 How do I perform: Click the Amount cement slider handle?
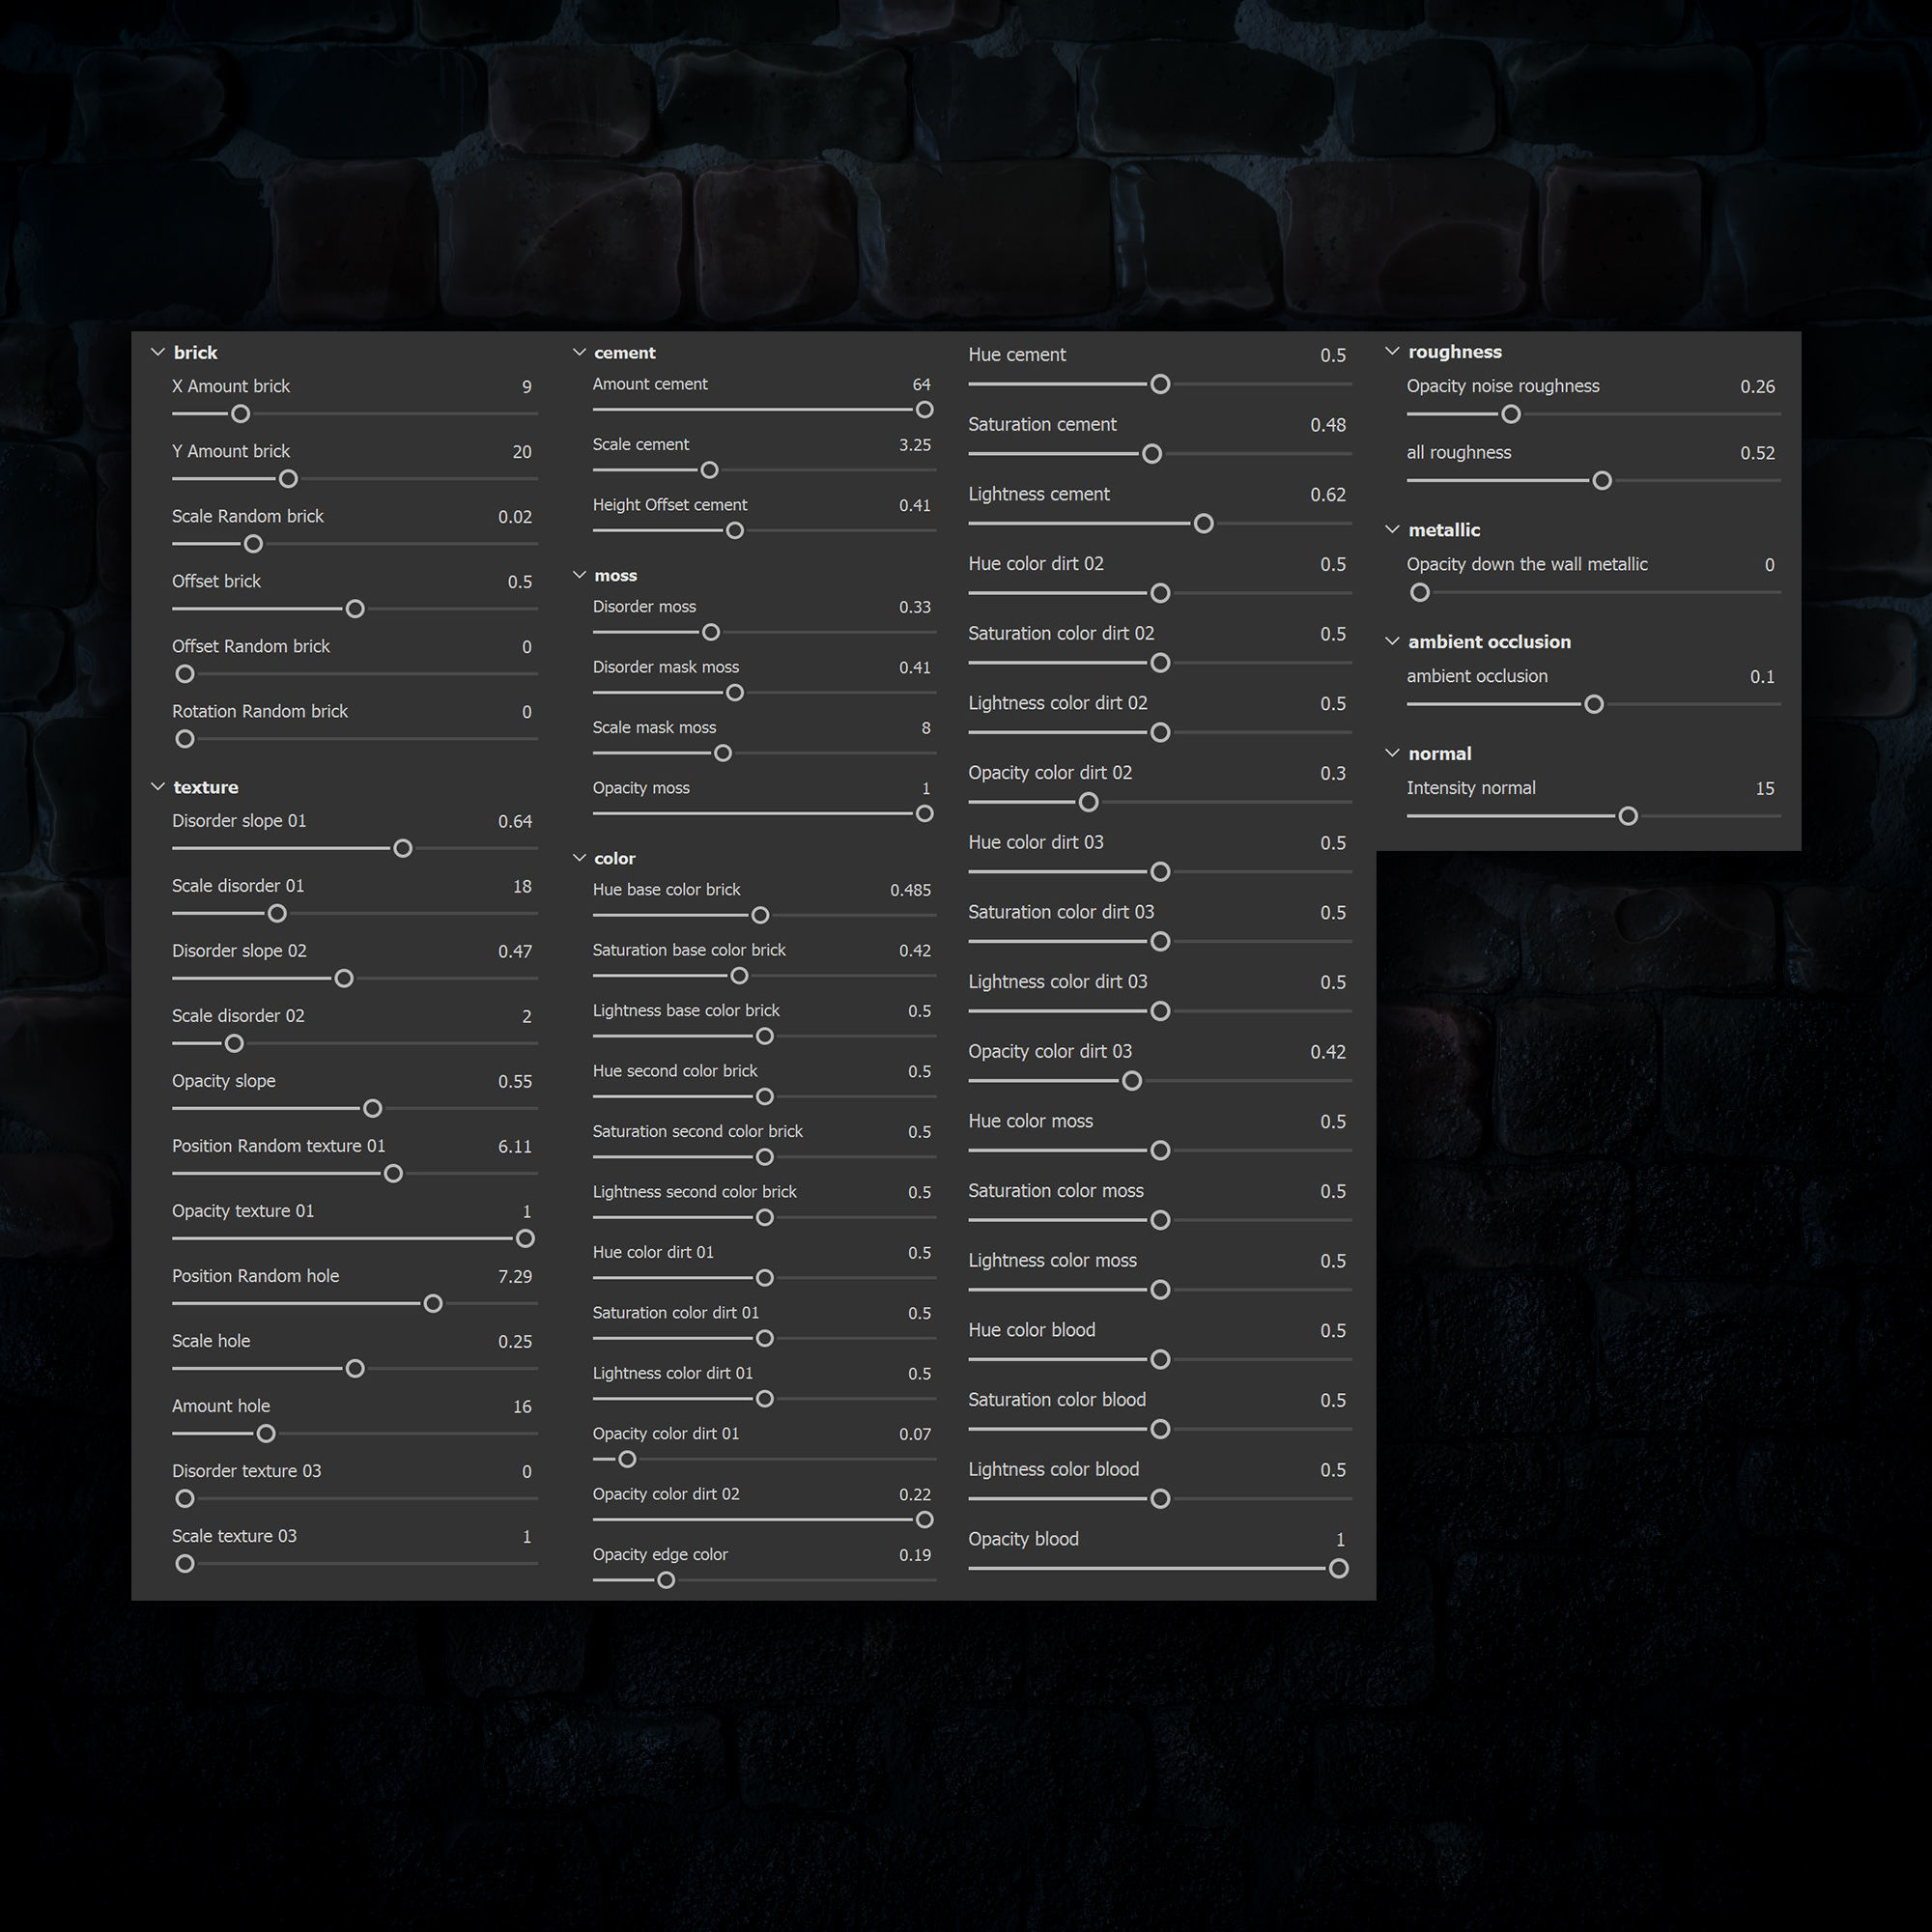click(x=925, y=410)
